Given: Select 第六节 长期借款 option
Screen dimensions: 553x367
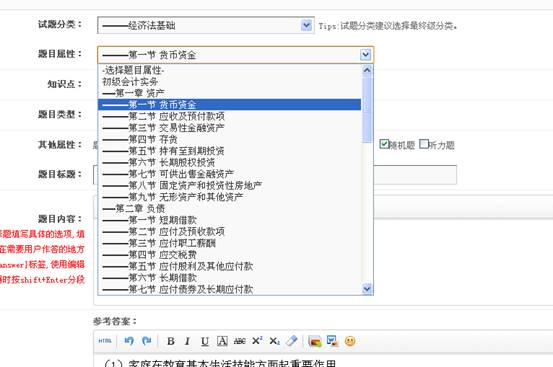Looking at the screenshot, I should (230, 277).
